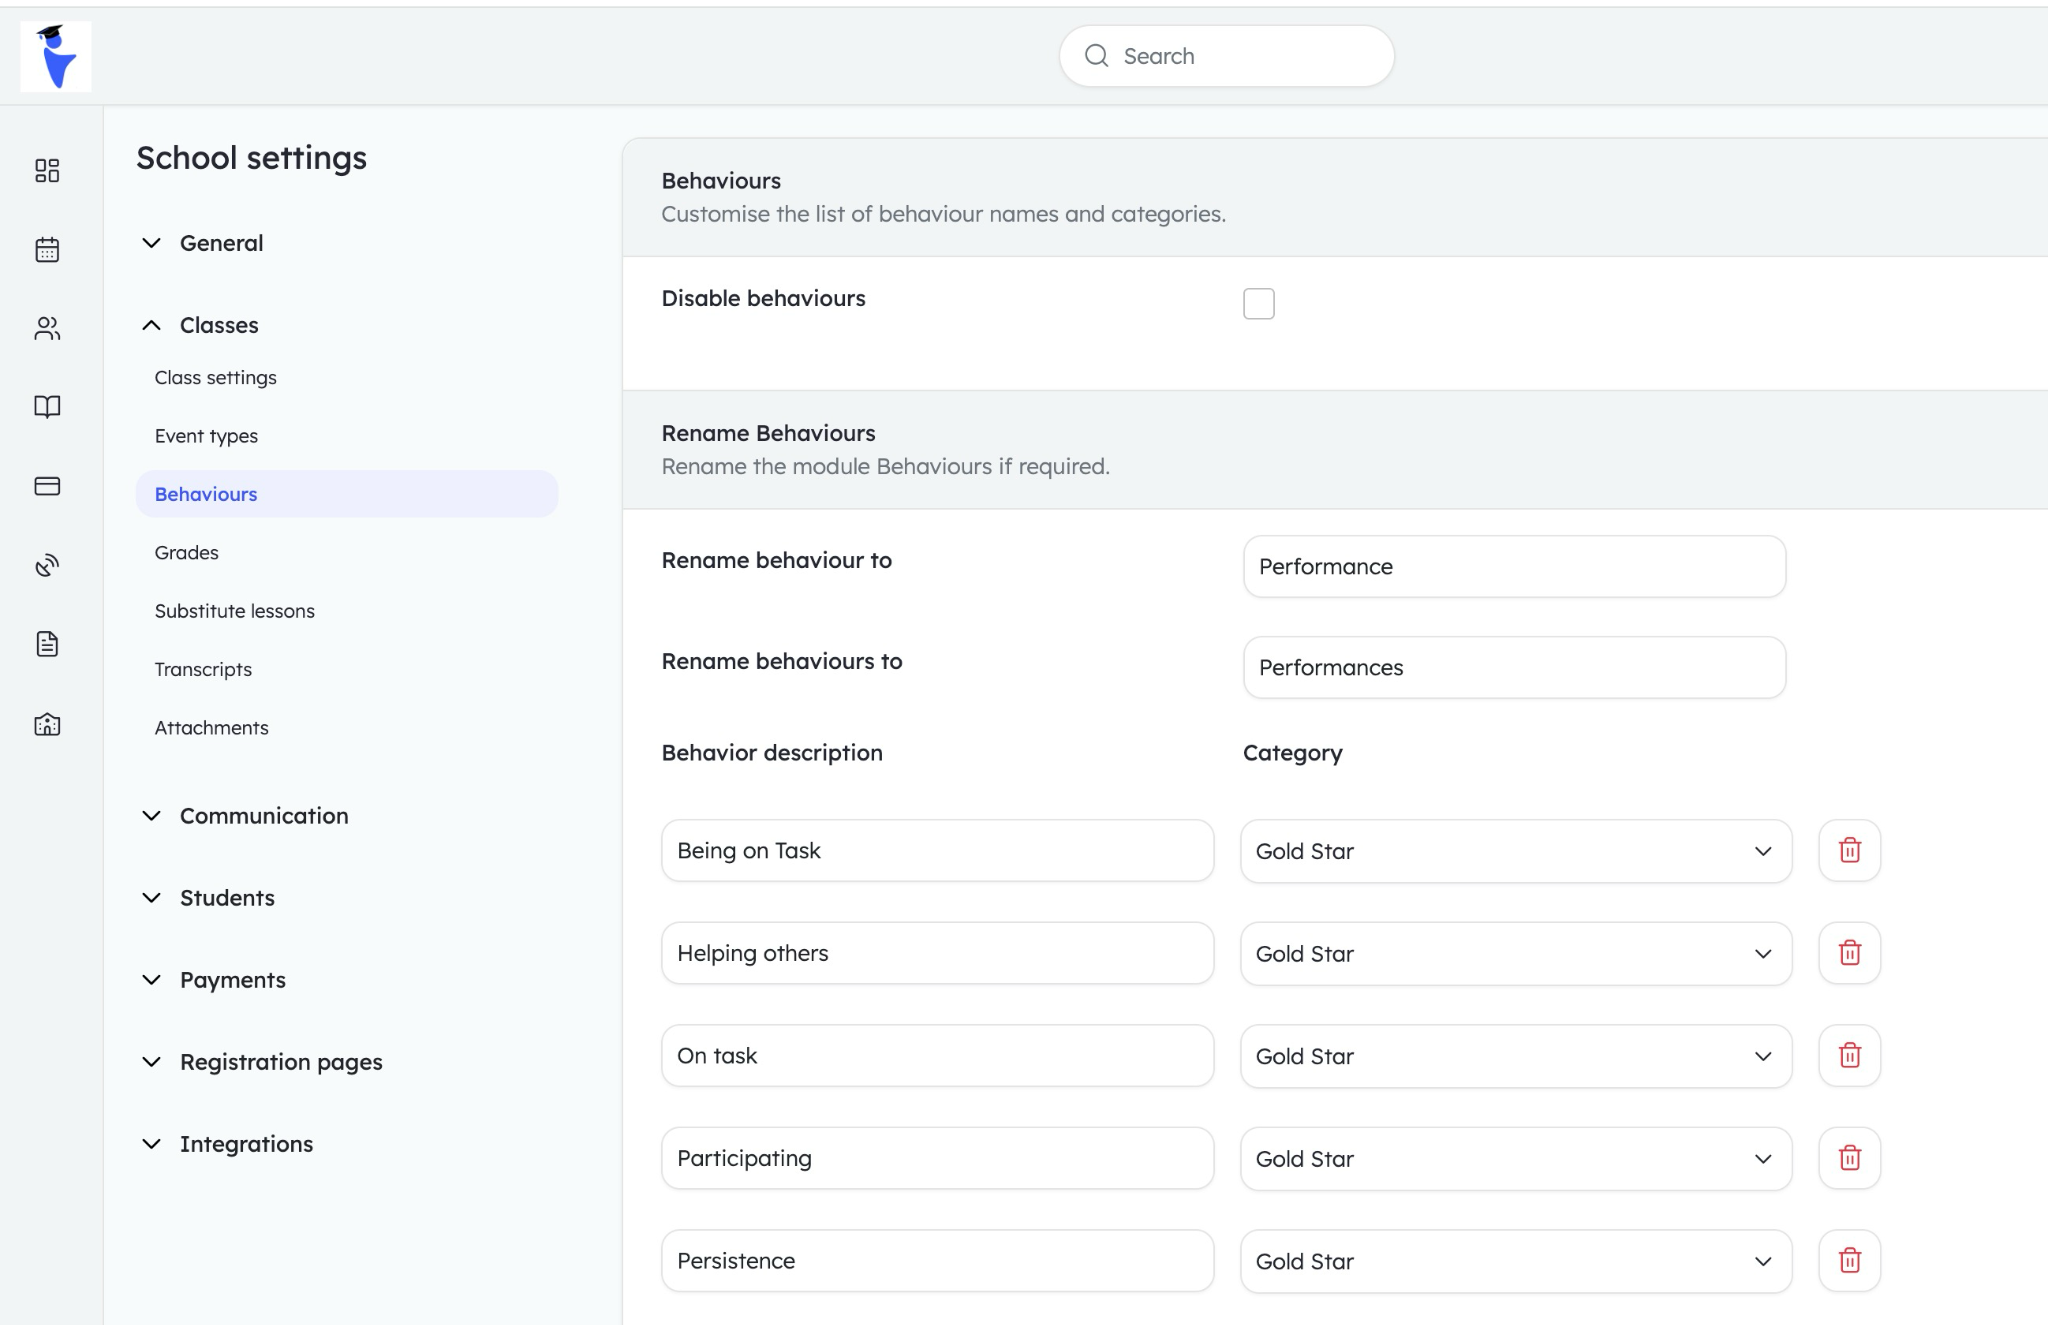
Task: Open the category dropdown for Participating
Action: pyautogui.click(x=1763, y=1158)
